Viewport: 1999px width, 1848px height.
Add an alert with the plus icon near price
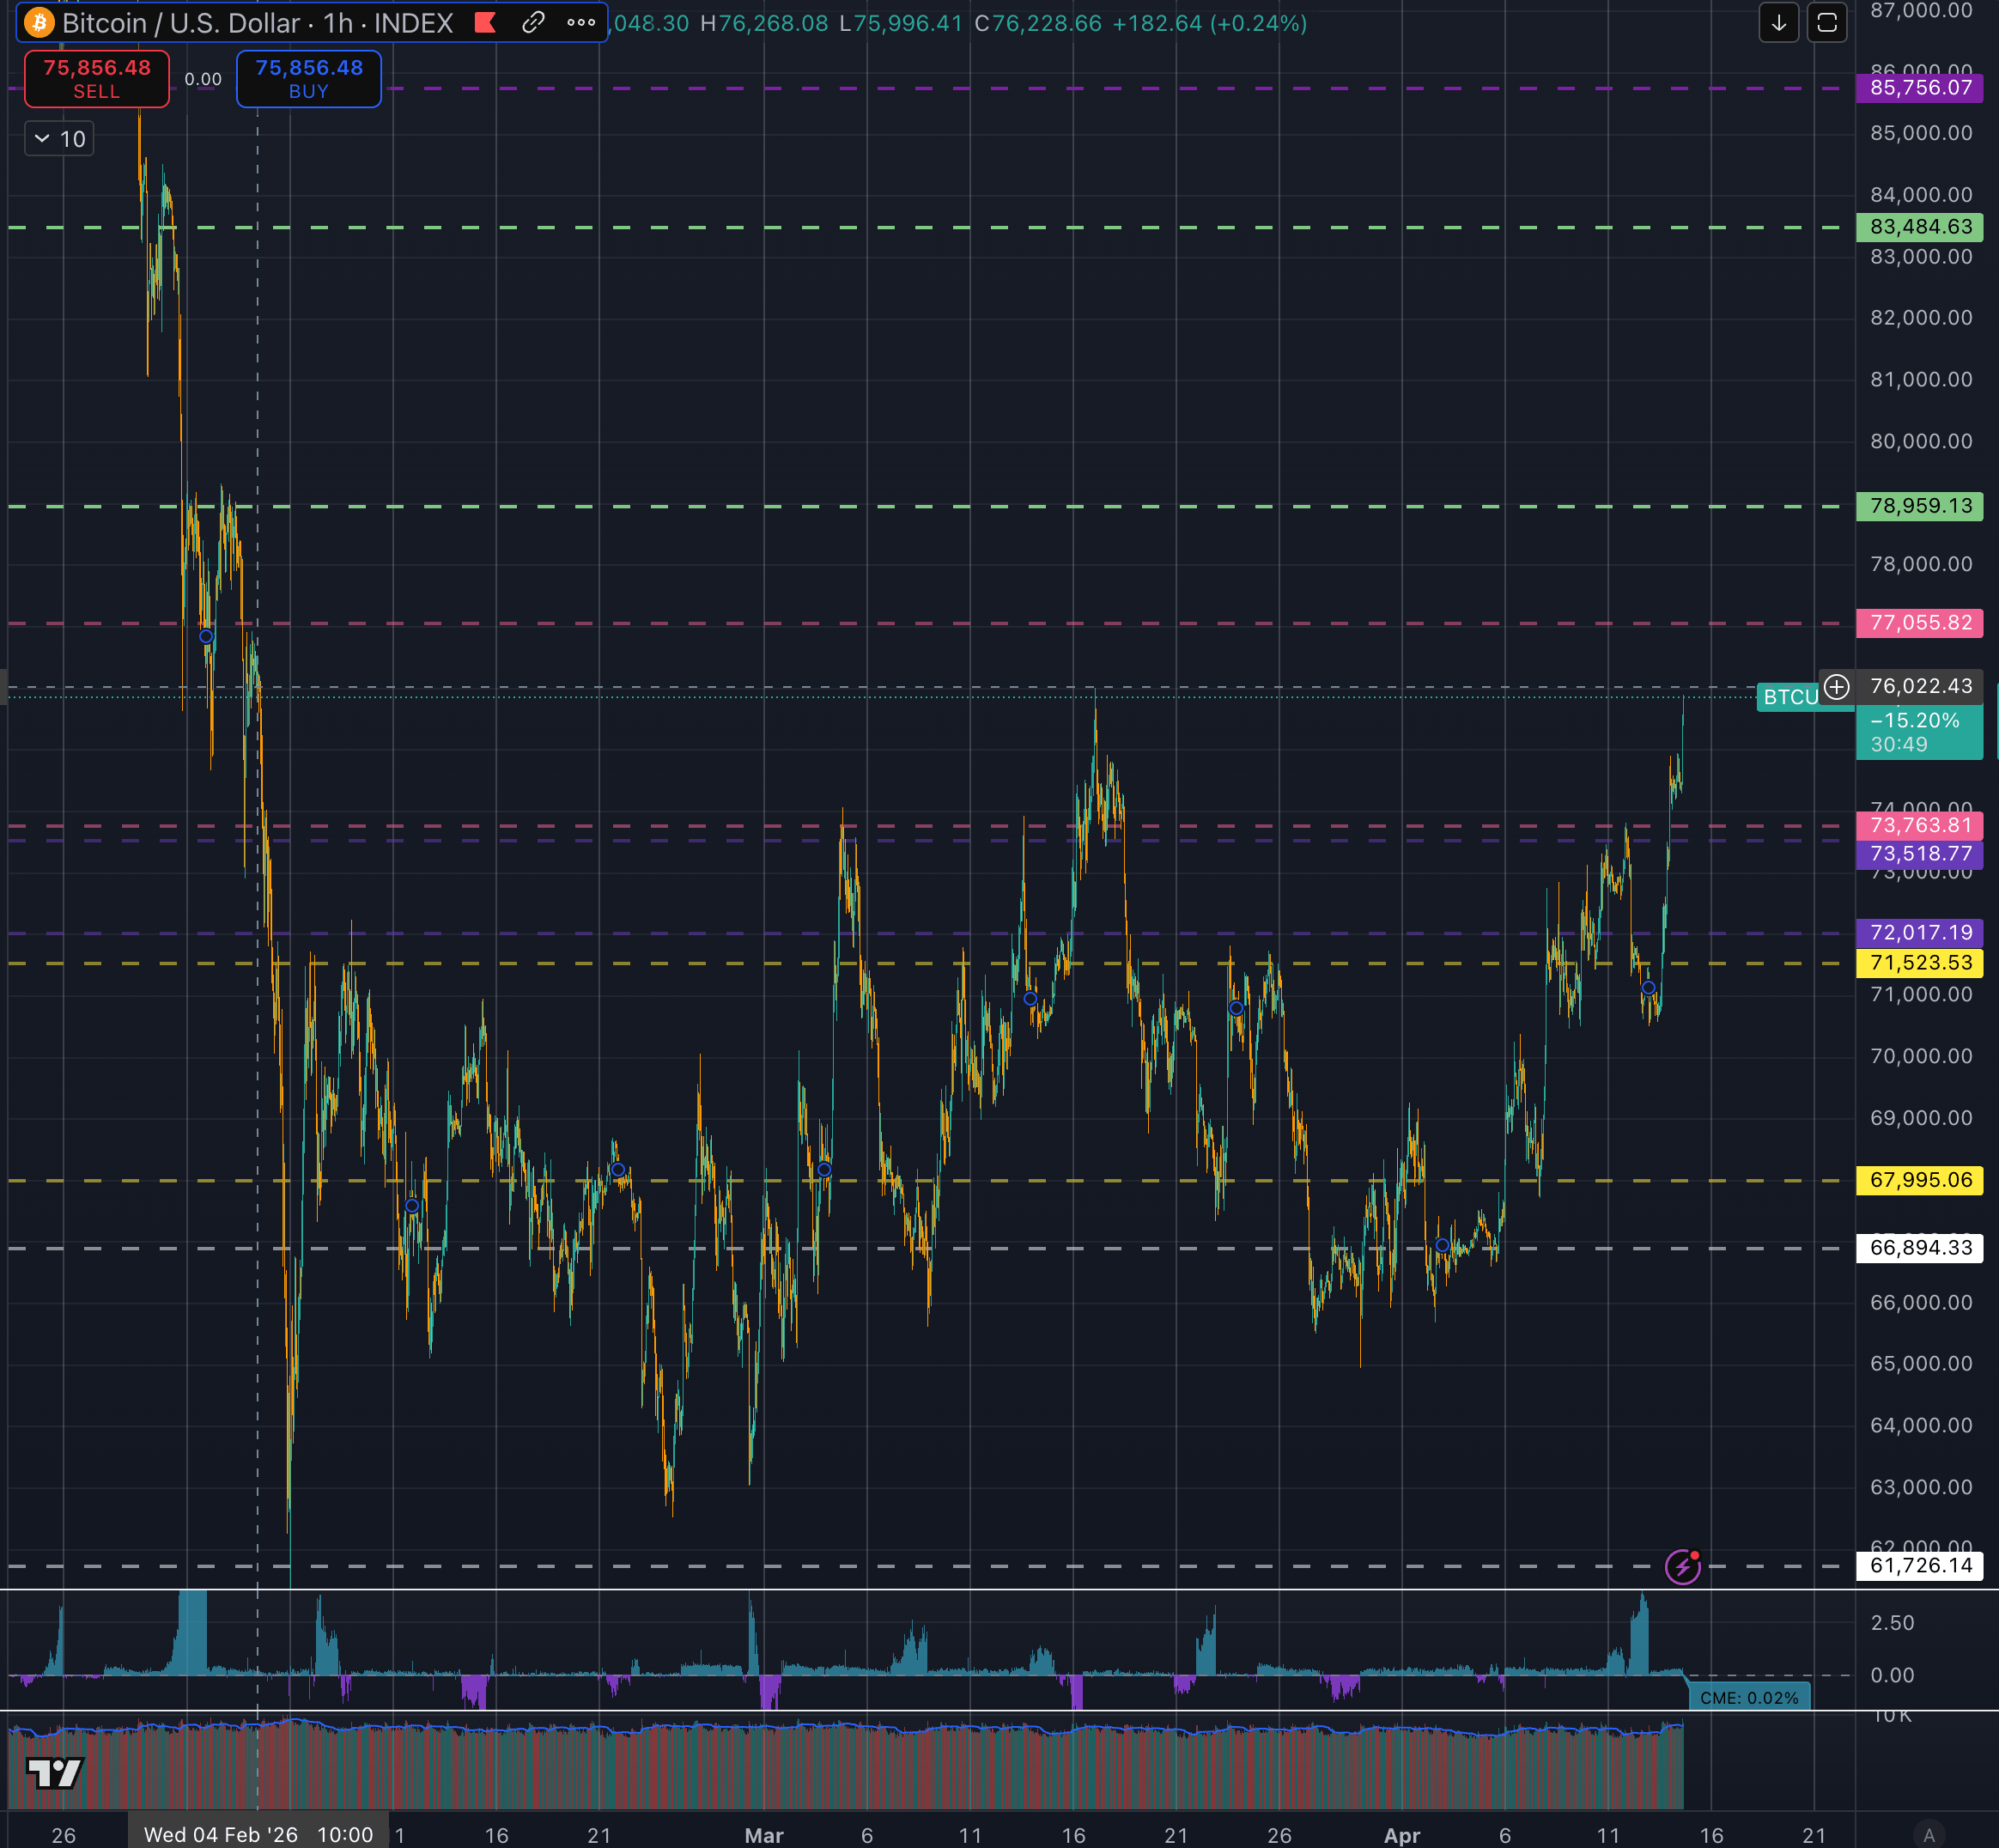[1836, 687]
